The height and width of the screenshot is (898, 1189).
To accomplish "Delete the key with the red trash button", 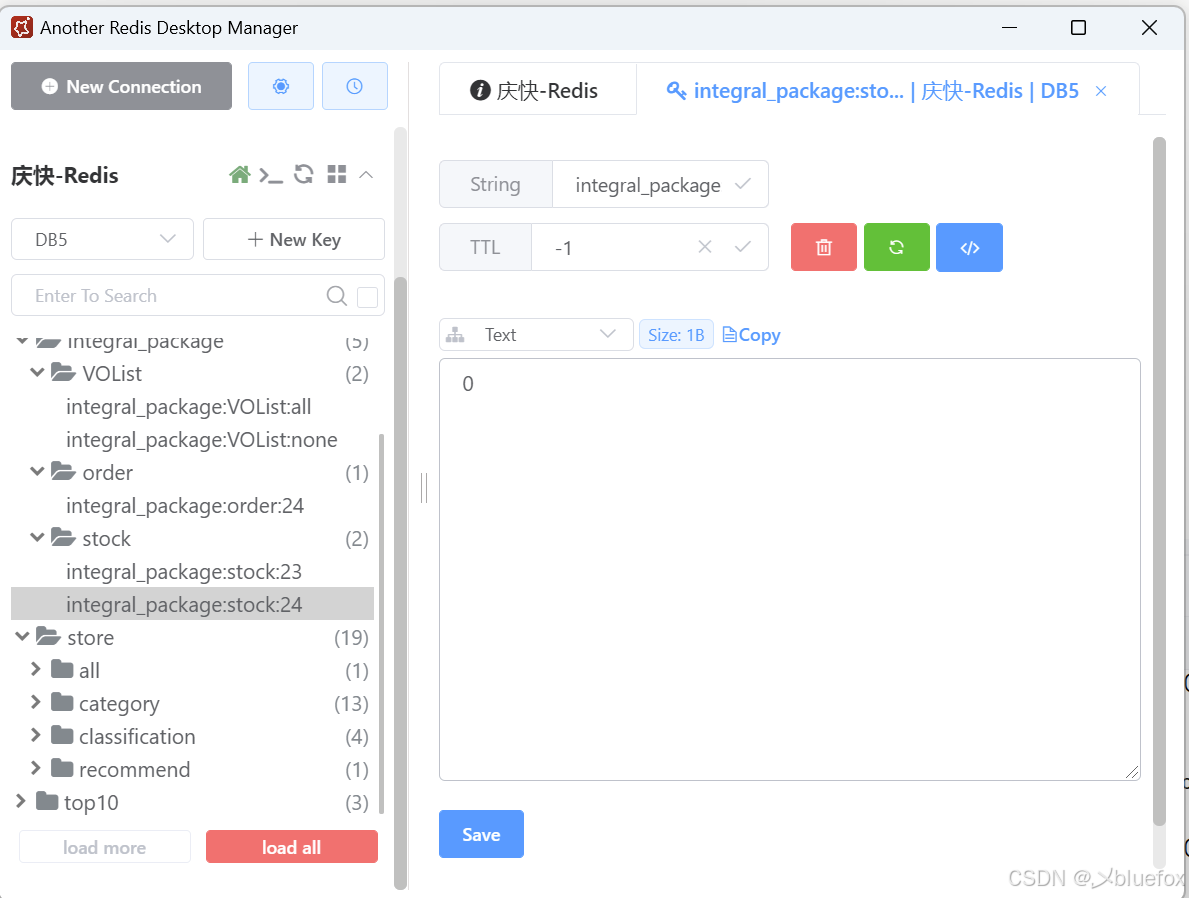I will coord(824,247).
